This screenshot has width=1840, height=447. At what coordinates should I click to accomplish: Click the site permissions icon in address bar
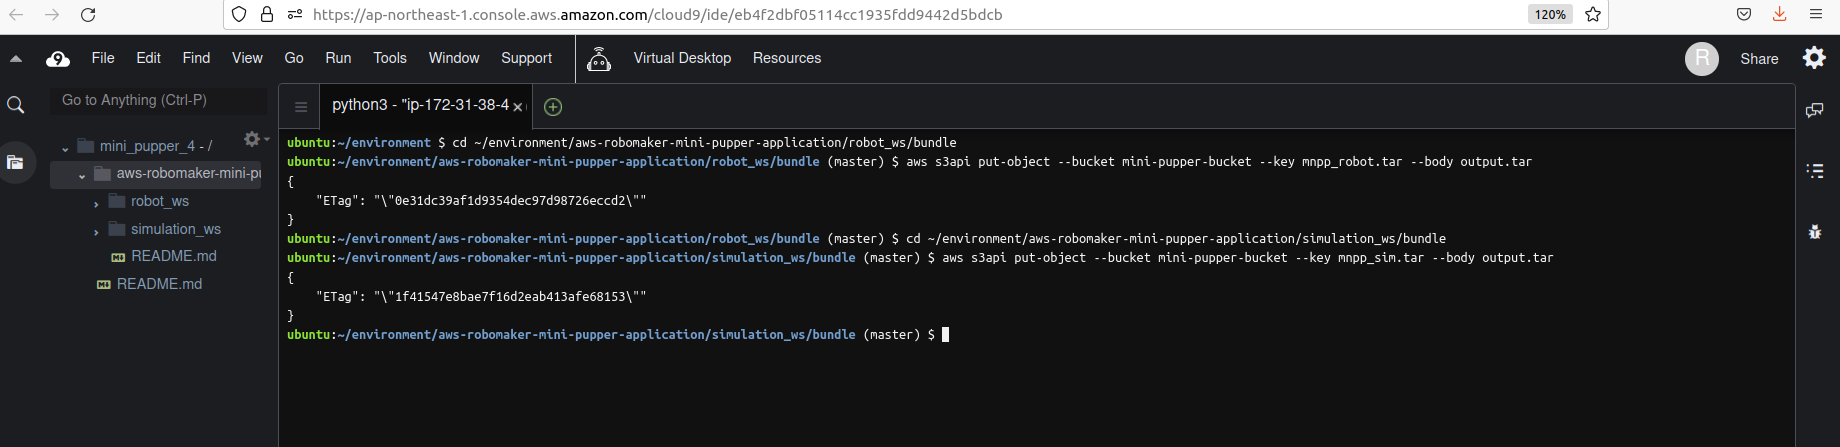tap(294, 14)
